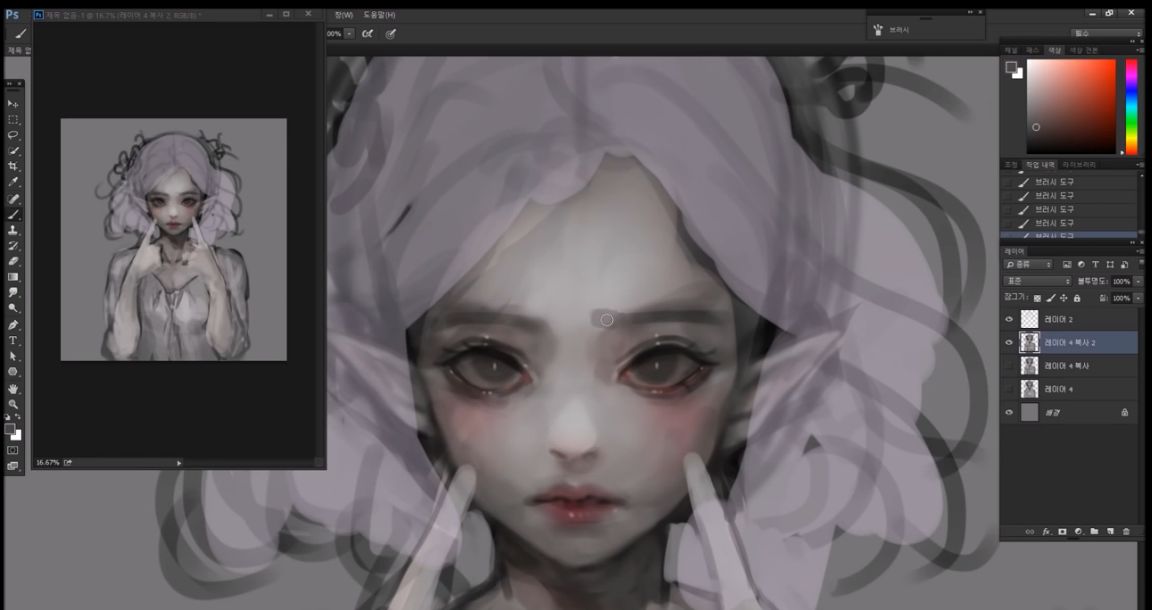1152x610 pixels.
Task: Select the Lasso tool
Action: [13, 132]
